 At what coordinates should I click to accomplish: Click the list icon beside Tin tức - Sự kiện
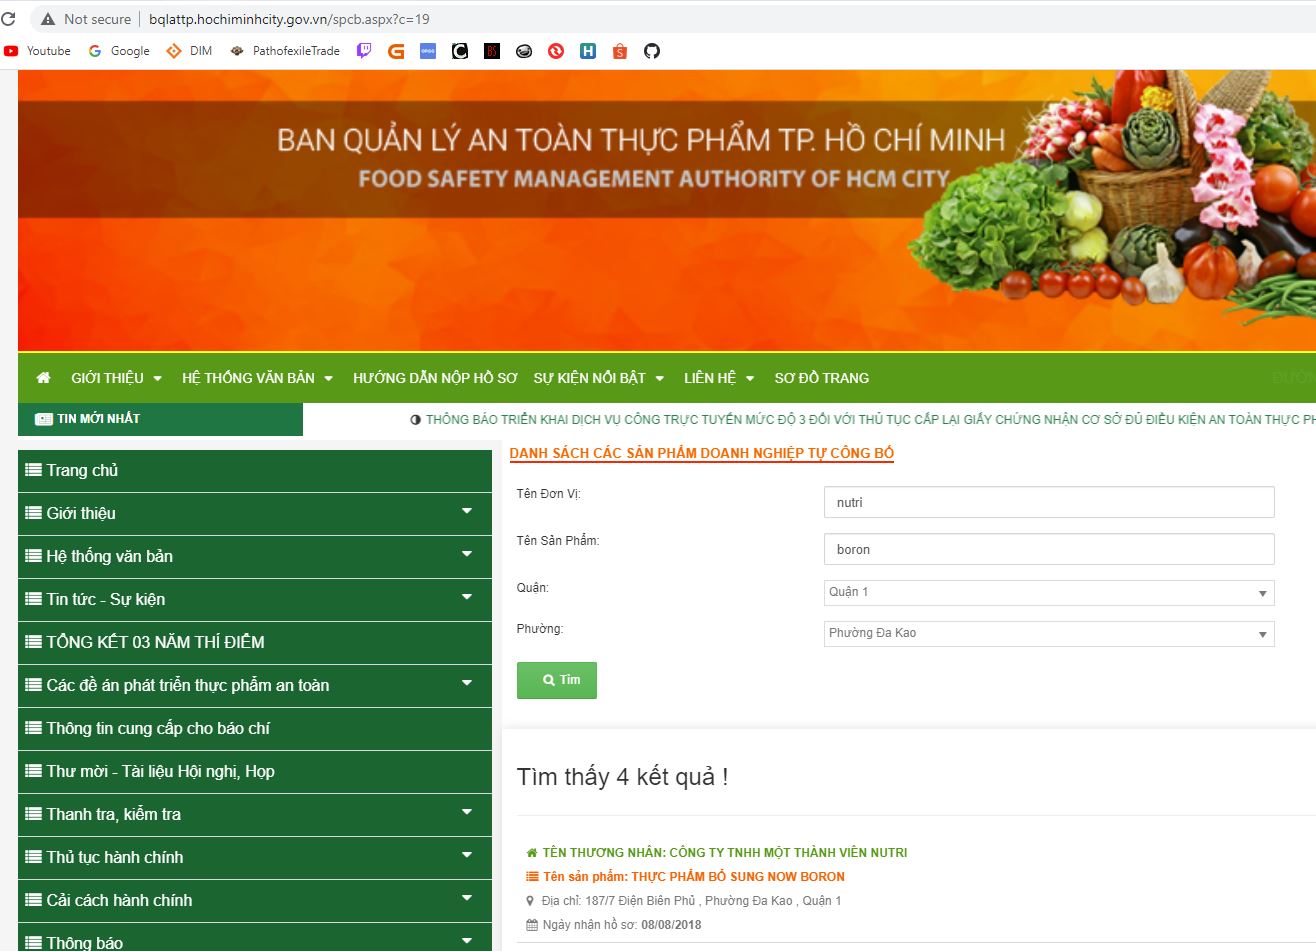pyautogui.click(x=34, y=599)
